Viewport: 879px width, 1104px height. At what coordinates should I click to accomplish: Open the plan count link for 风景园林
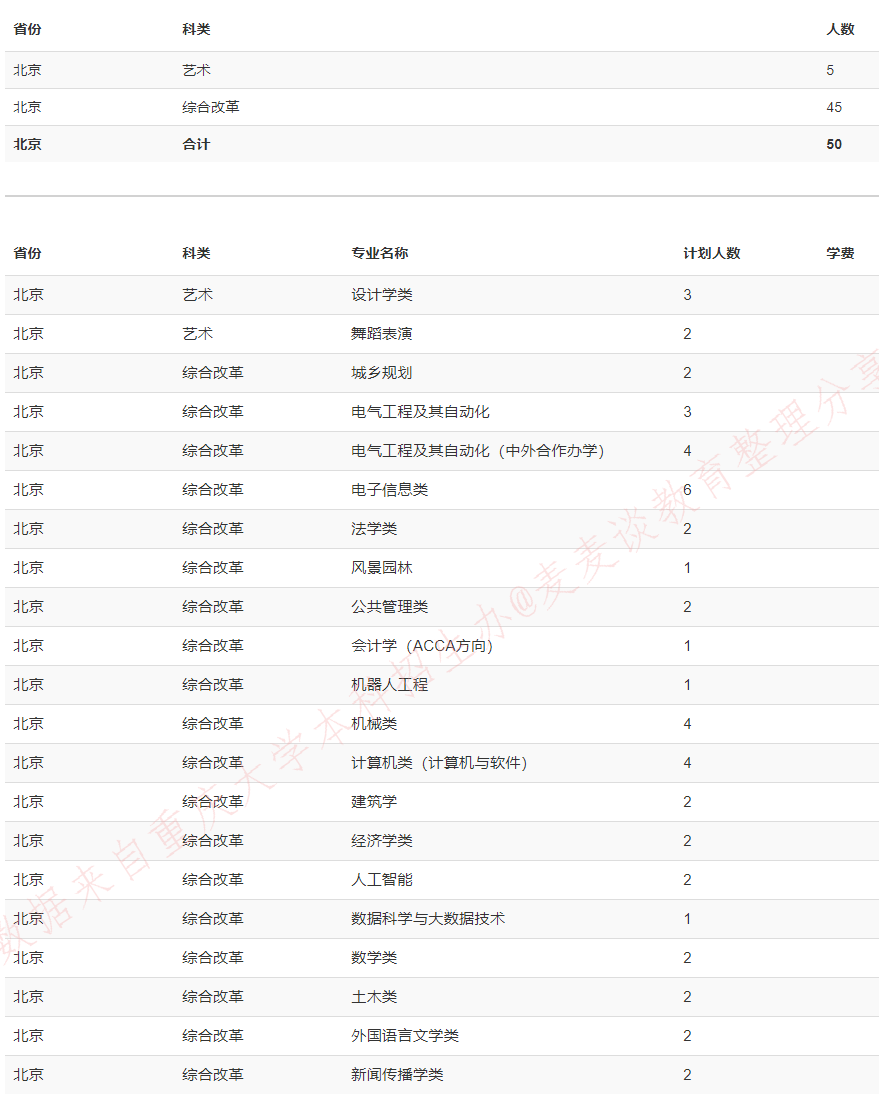click(687, 568)
